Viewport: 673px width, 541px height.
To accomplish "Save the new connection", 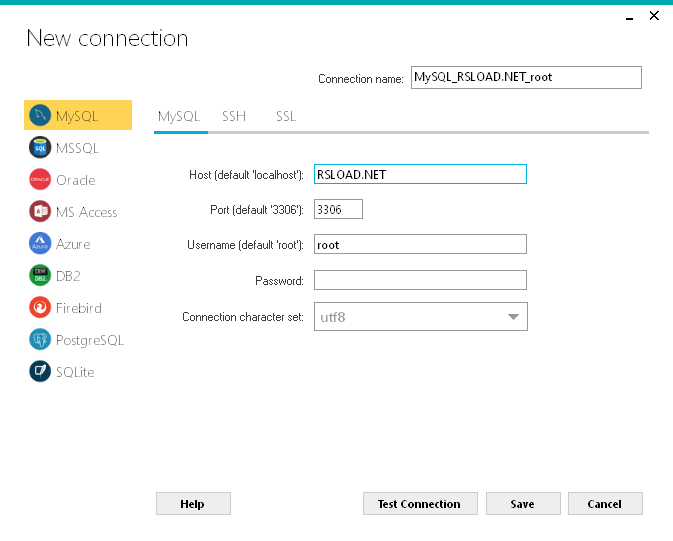I will (x=522, y=504).
